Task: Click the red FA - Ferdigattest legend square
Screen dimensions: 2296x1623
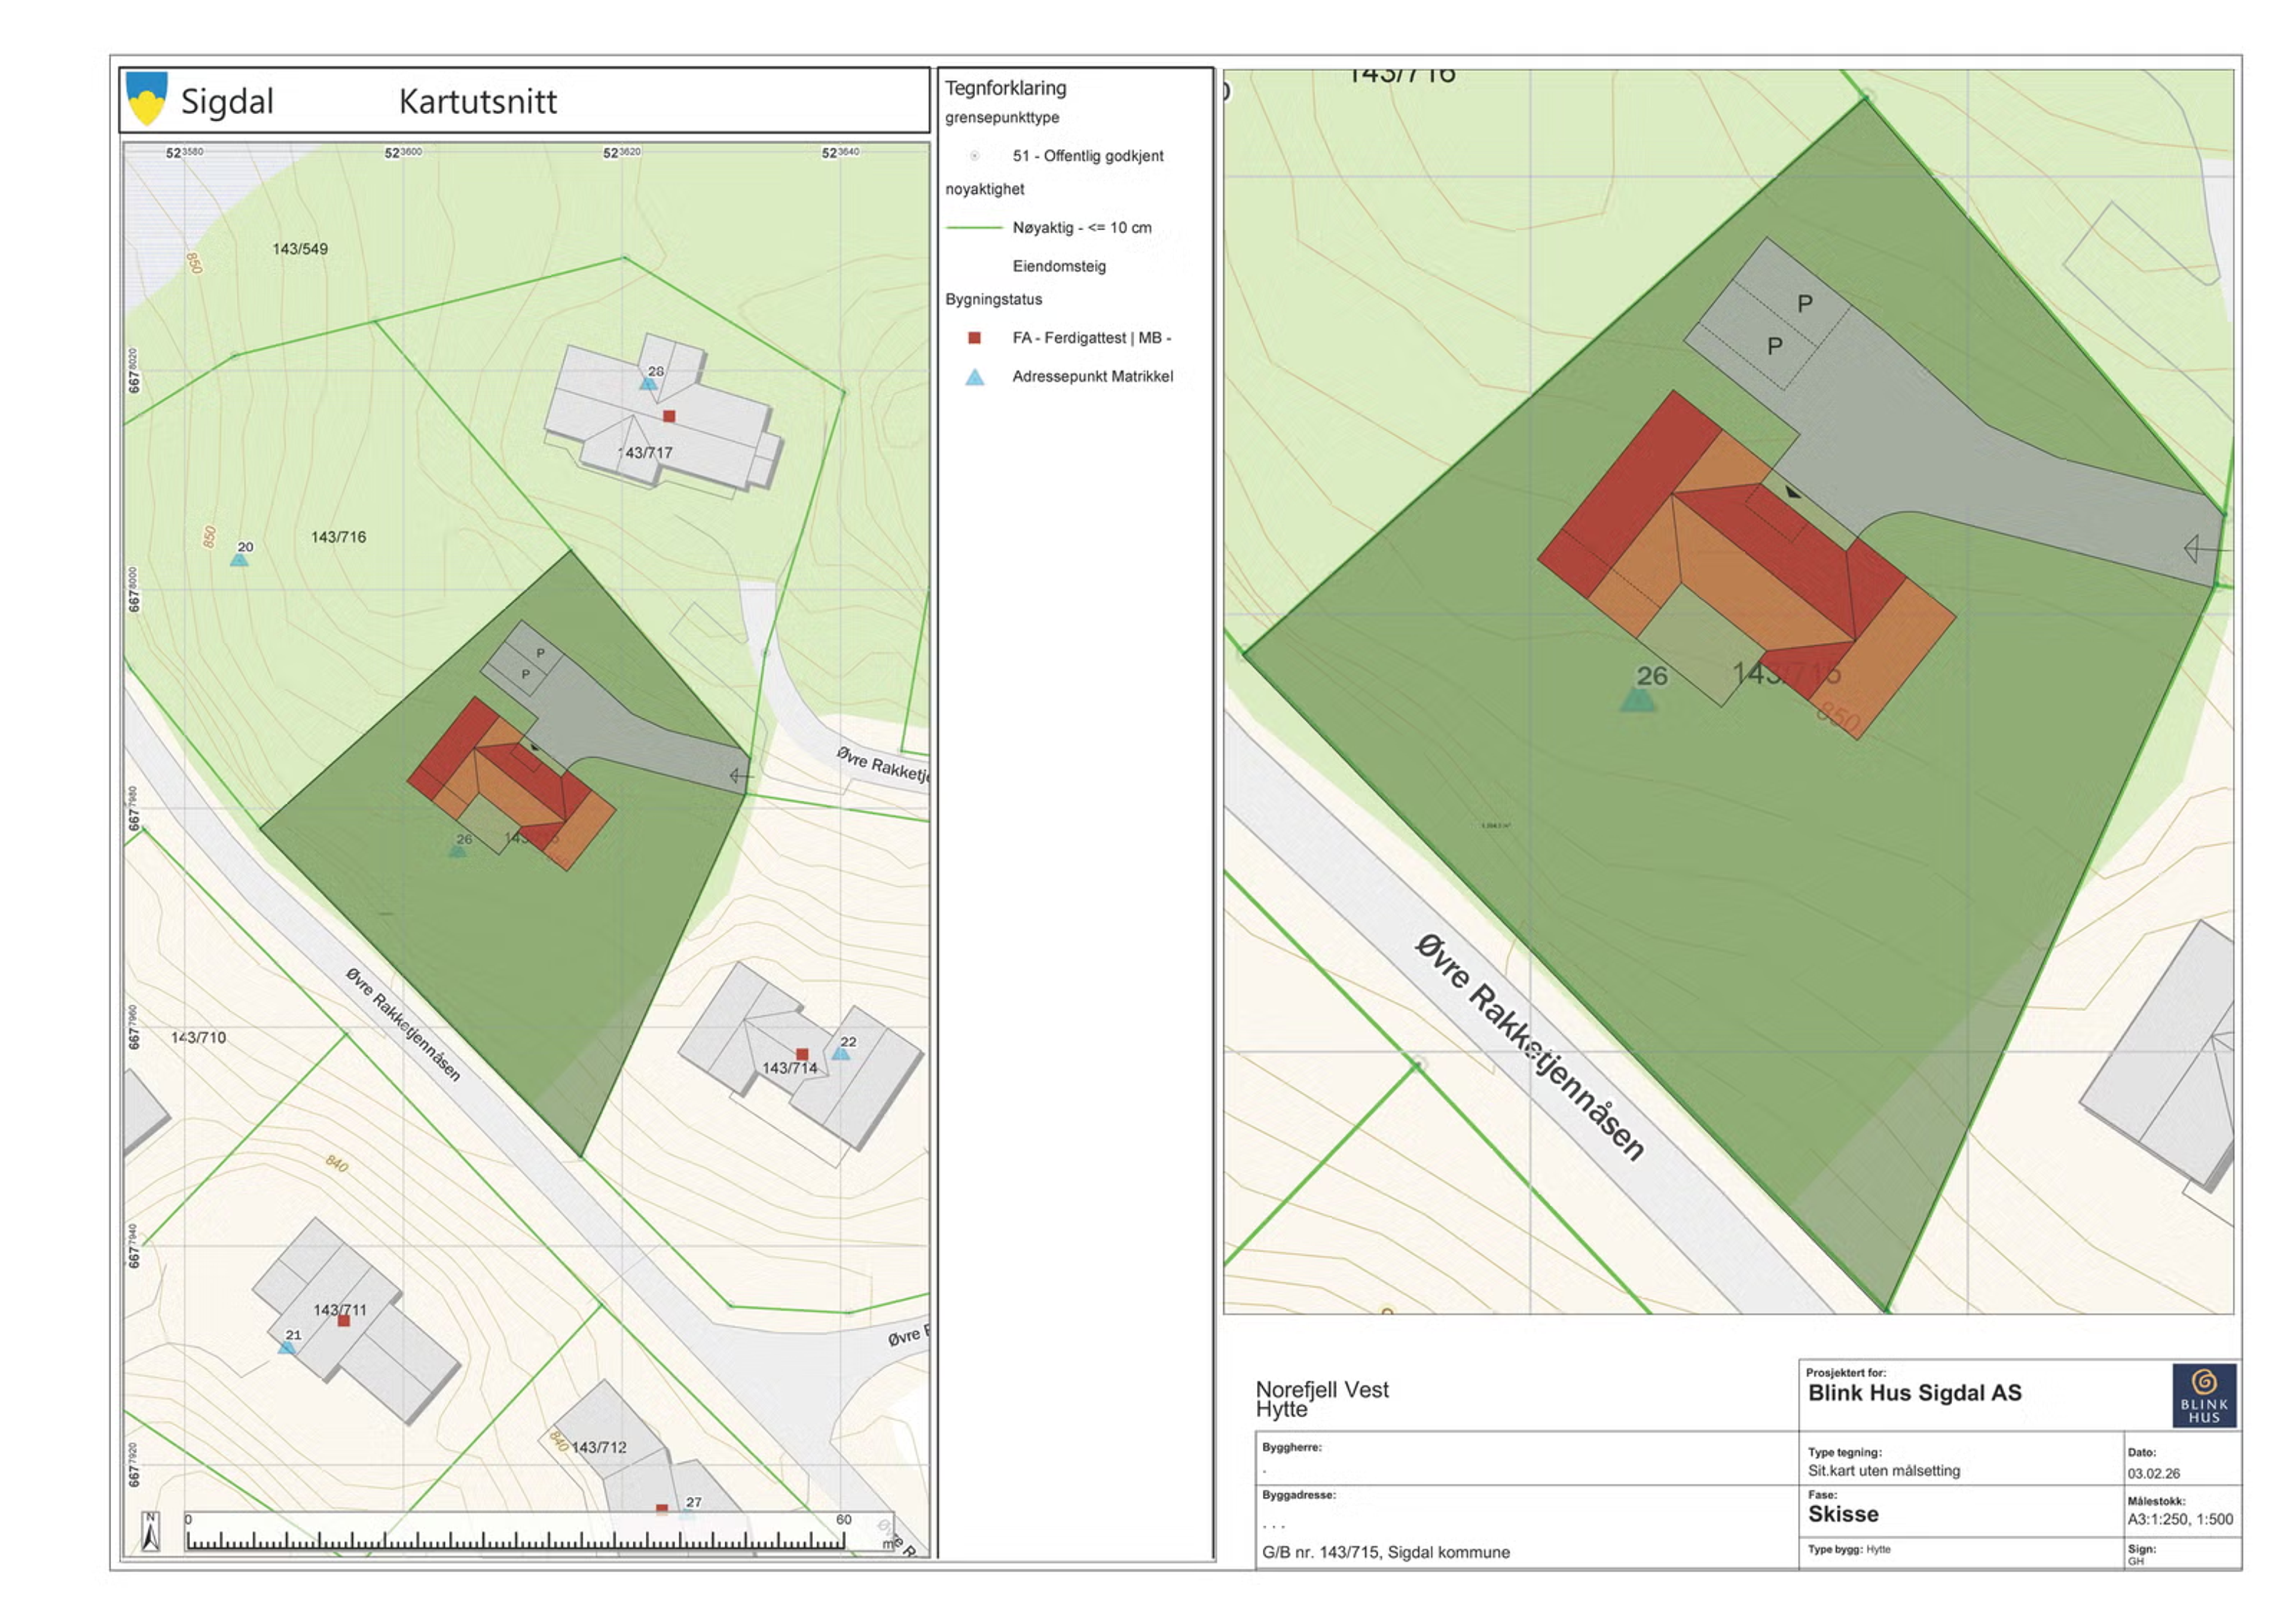Action: pos(974,338)
